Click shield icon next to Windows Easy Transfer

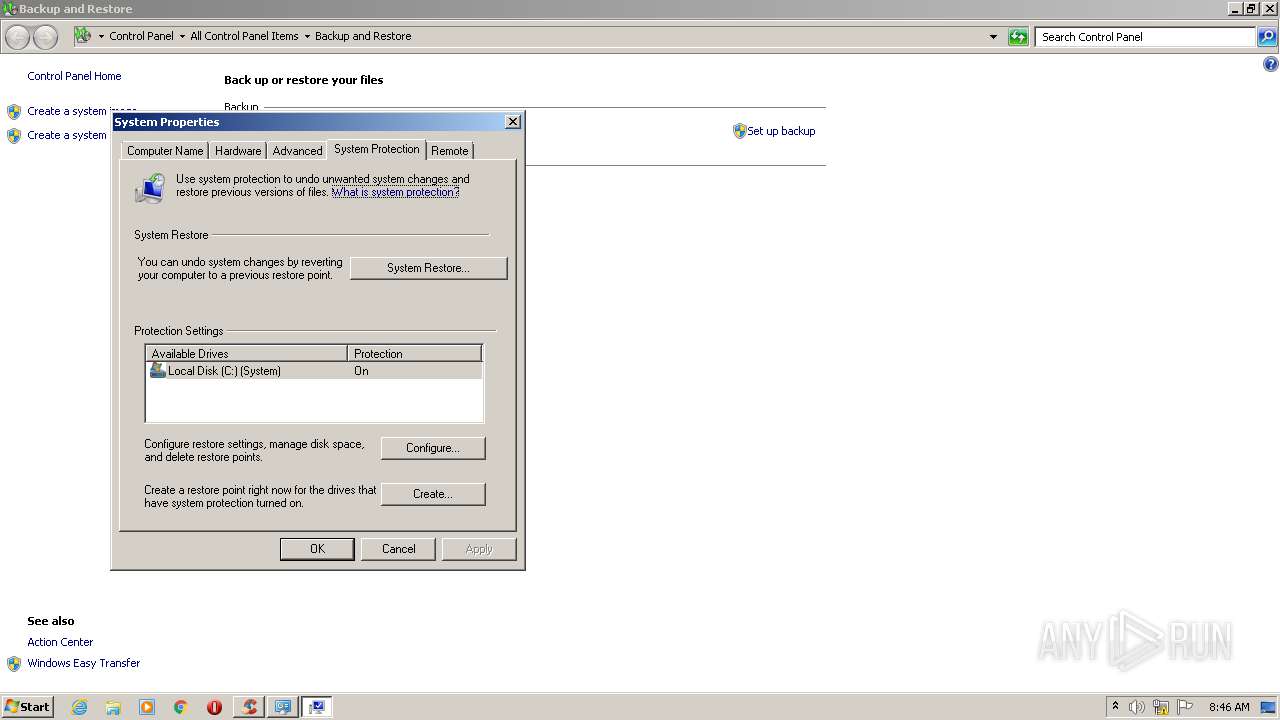click(14, 663)
